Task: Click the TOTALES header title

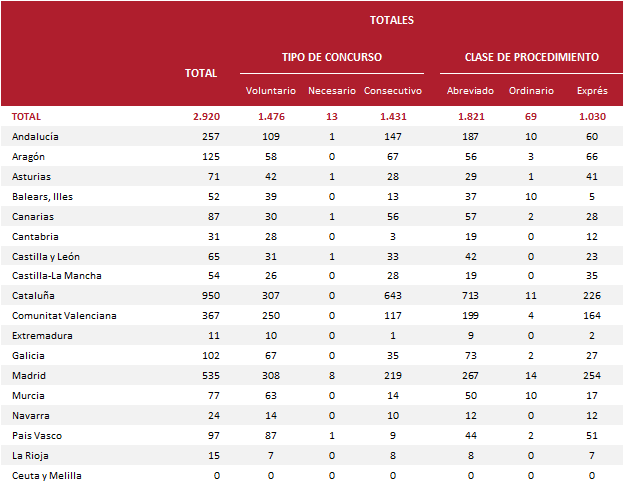Action: tap(391, 20)
